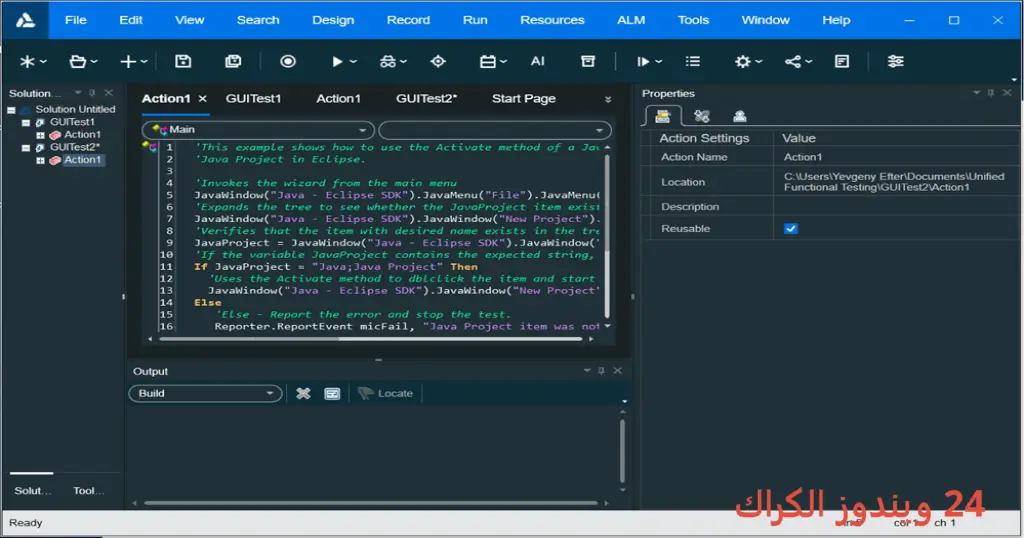Click the list view toolbar icon
This screenshot has width=1024, height=538.
tap(693, 61)
